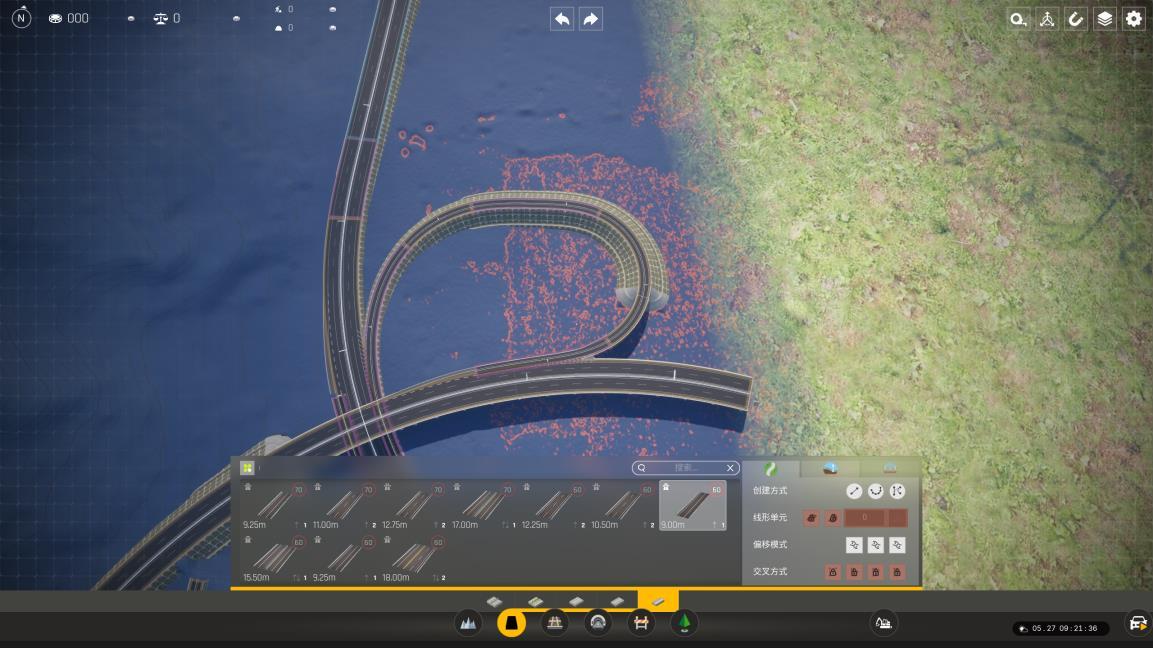Select the middle 偏移模式 offset option
1153x648 pixels.
[x=875, y=545]
